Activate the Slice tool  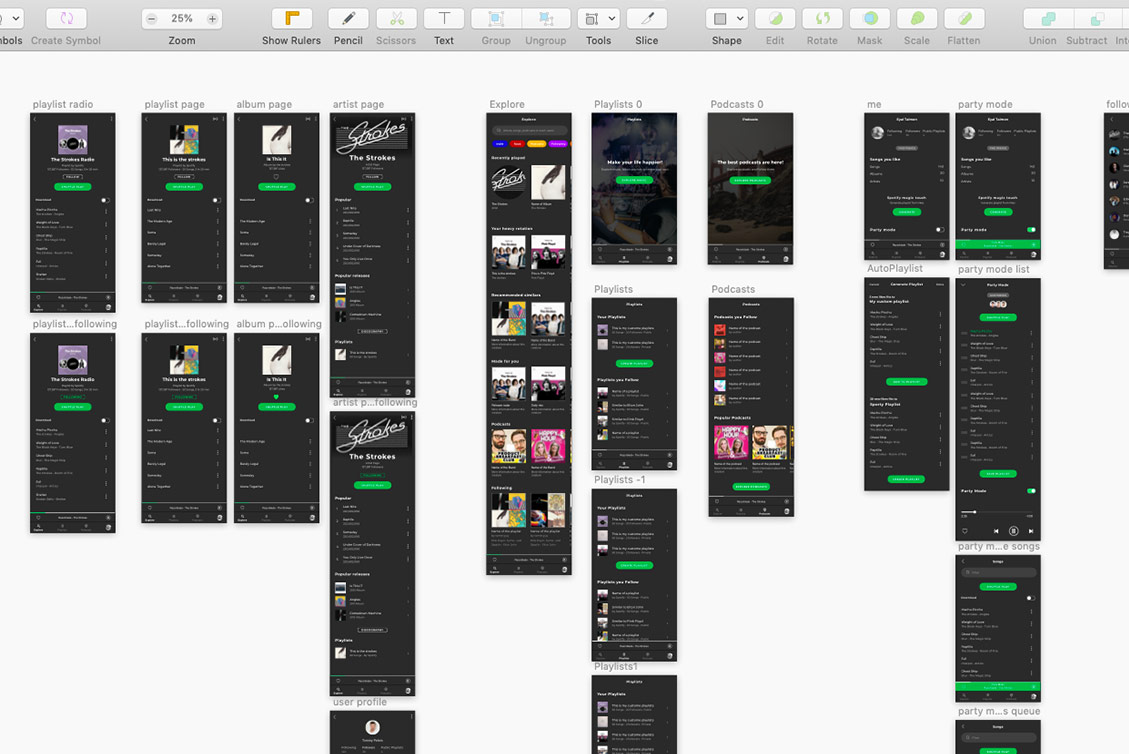coord(646,19)
